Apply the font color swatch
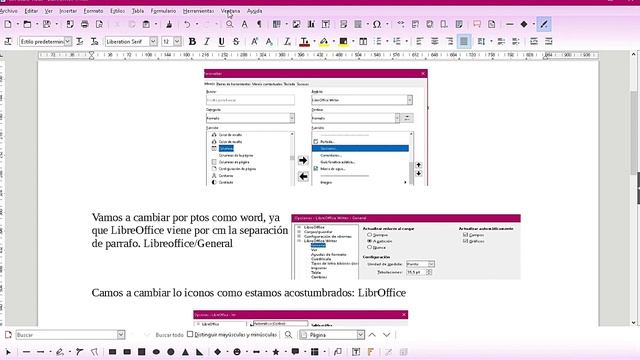 pos(304,42)
